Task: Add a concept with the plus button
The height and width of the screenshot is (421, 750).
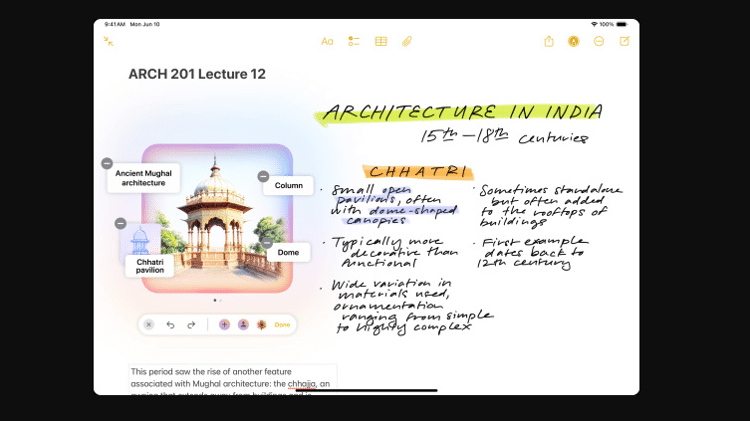Action: click(x=224, y=325)
